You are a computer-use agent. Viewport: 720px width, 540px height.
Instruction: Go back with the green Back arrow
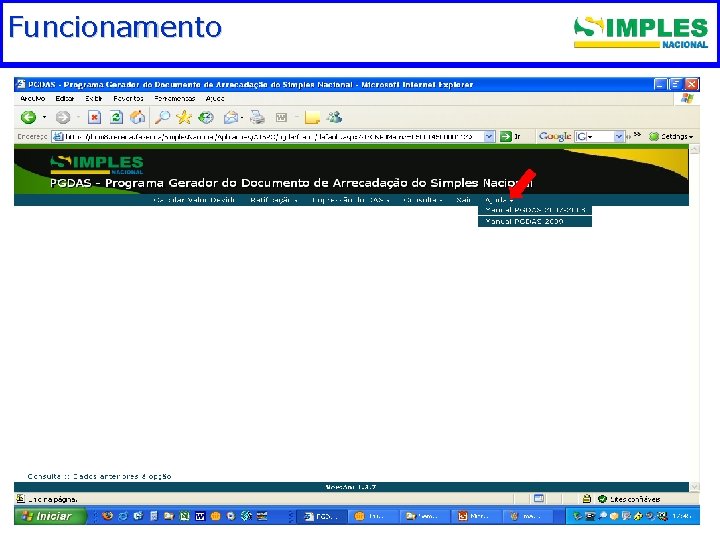[x=28, y=118]
